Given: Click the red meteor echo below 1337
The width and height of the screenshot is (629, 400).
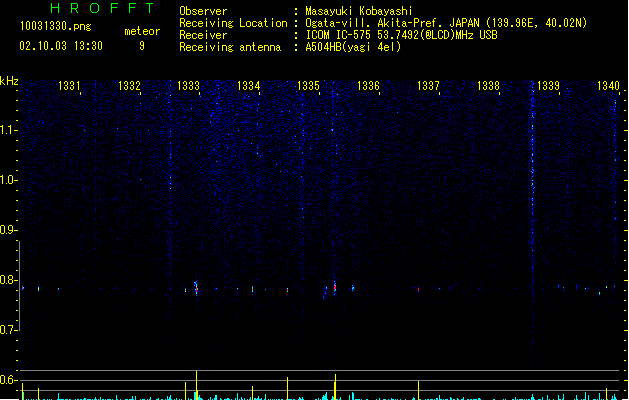Looking at the screenshot, I should pyautogui.click(x=418, y=289).
